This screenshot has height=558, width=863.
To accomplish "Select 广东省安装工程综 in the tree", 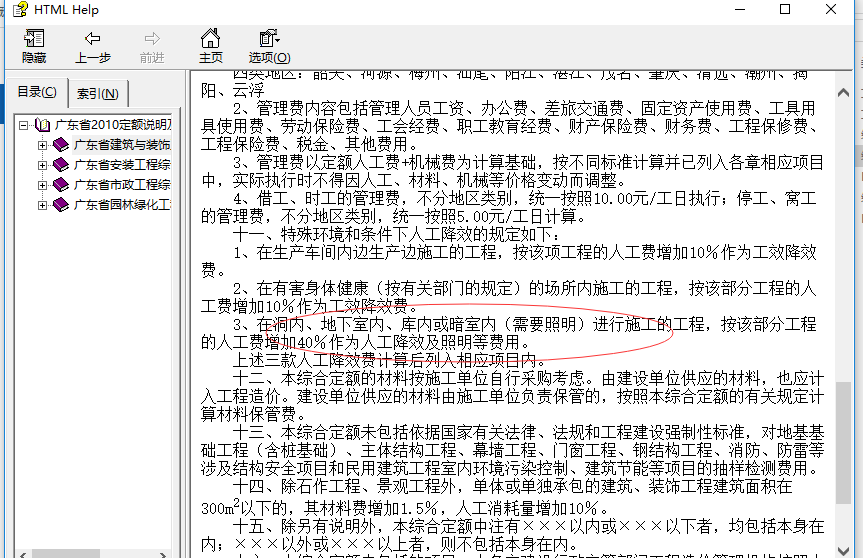I will click(x=122, y=165).
